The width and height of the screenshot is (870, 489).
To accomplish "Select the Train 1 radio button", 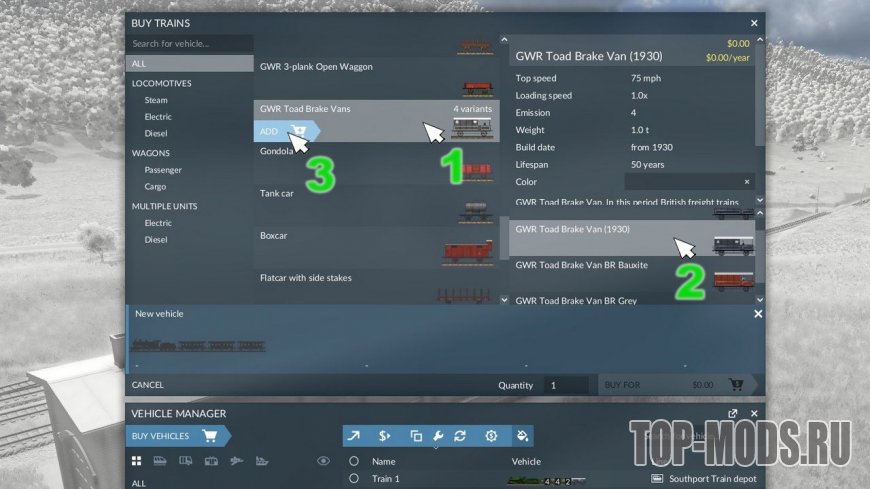I will click(x=353, y=478).
